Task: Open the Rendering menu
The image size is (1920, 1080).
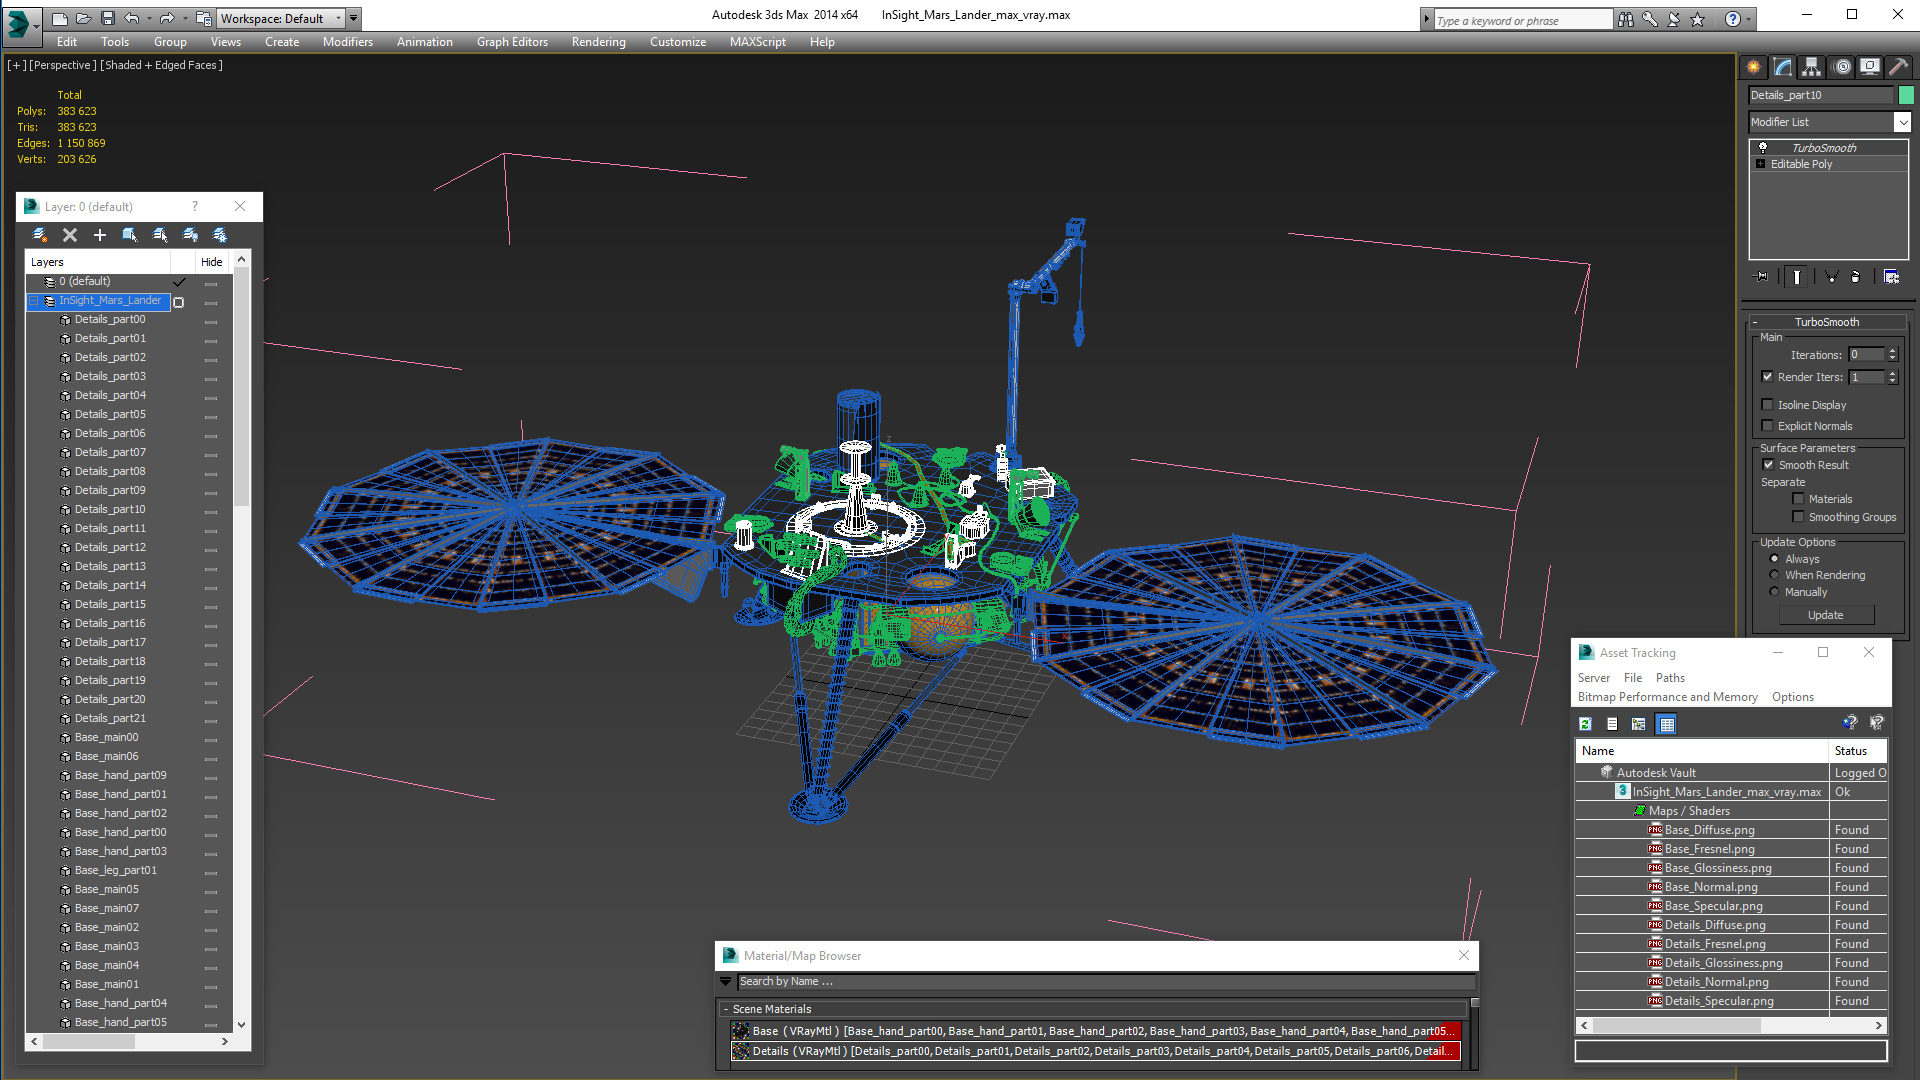Action: pos(598,42)
